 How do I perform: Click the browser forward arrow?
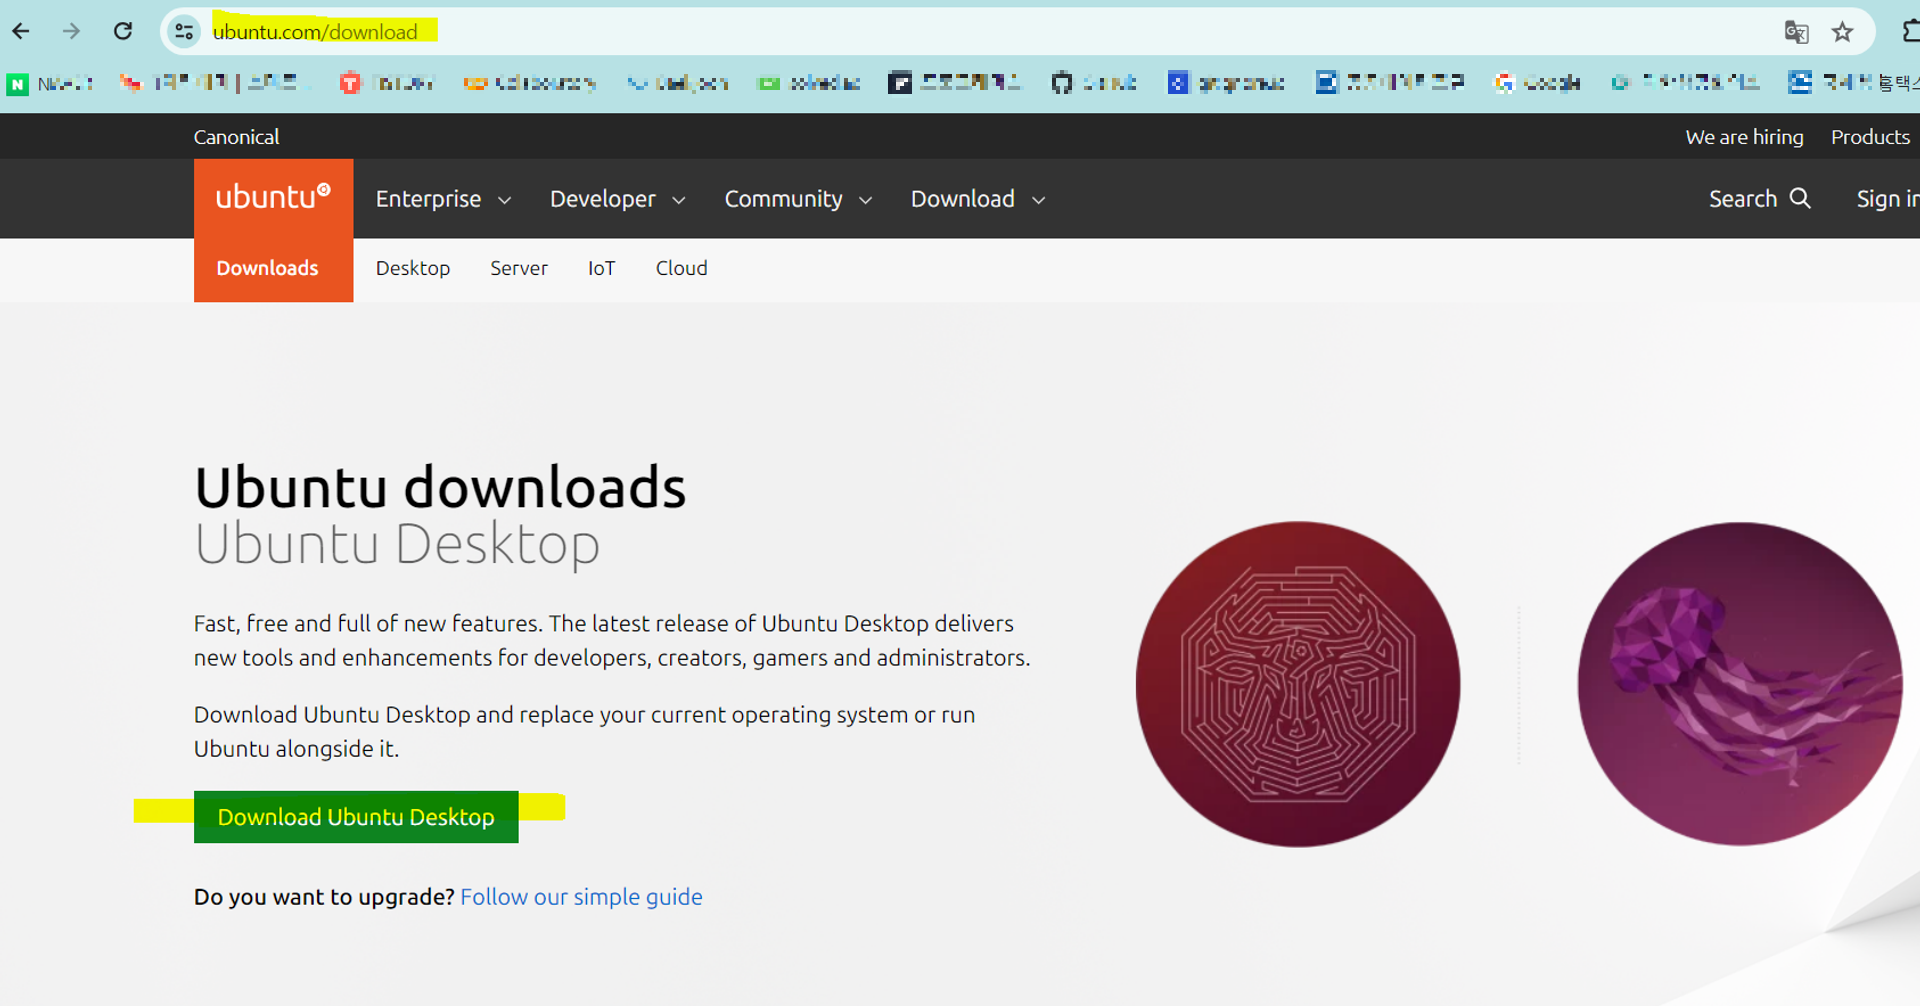[71, 31]
